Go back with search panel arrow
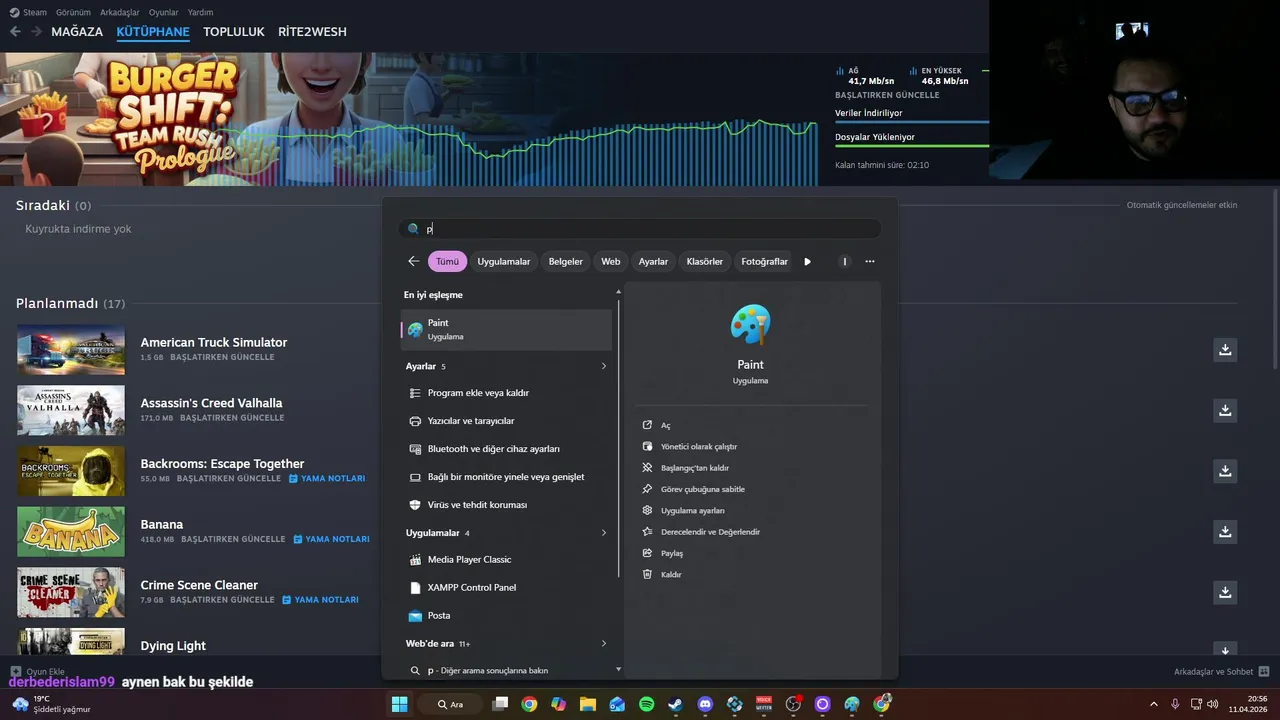Viewport: 1280px width, 720px height. [413, 261]
